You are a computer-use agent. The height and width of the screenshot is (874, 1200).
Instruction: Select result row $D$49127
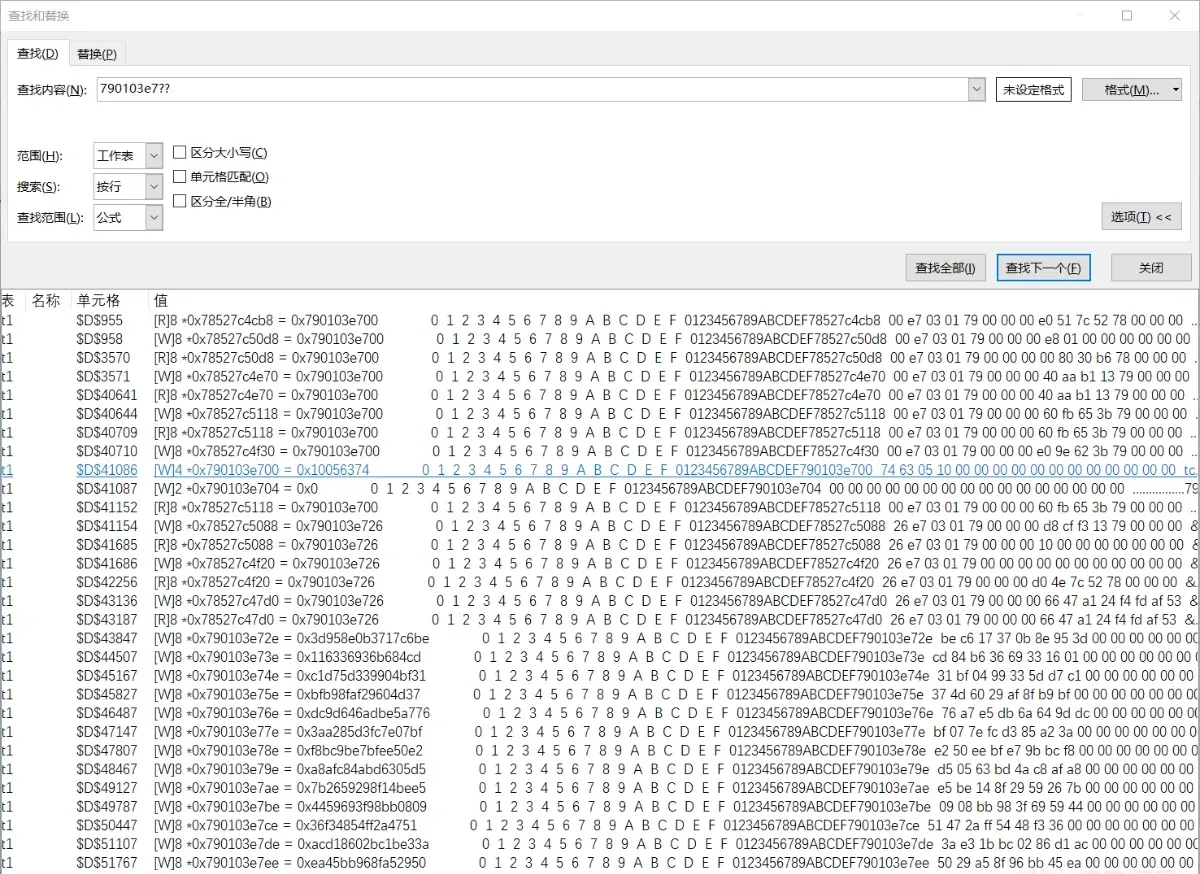(x=599, y=788)
